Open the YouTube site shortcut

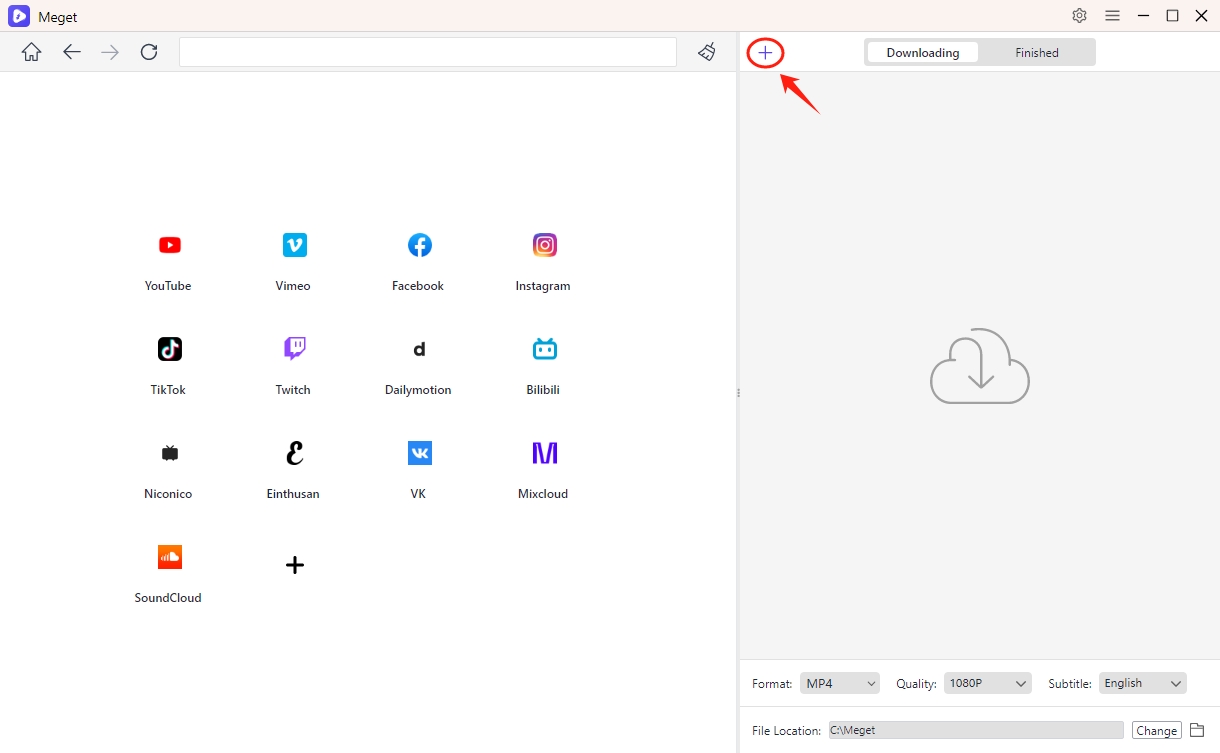(x=169, y=246)
